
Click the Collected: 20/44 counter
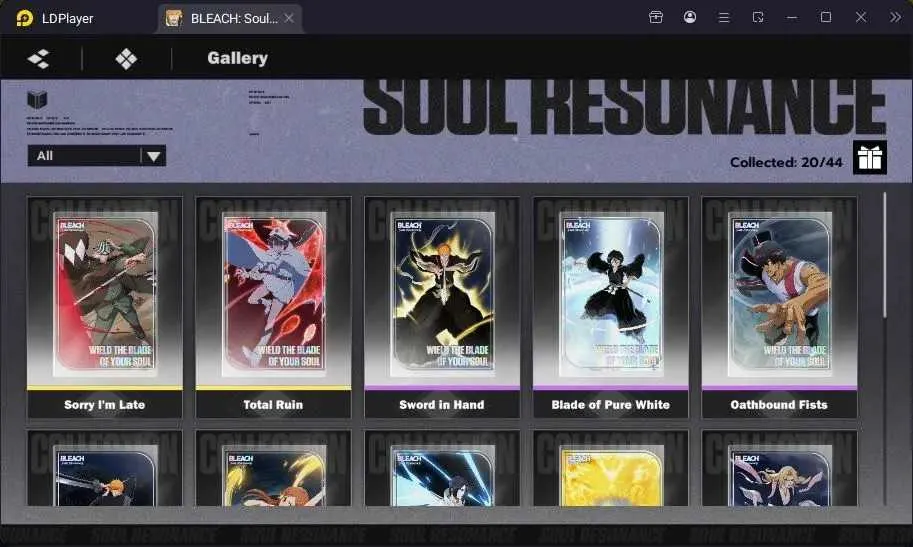coord(786,162)
